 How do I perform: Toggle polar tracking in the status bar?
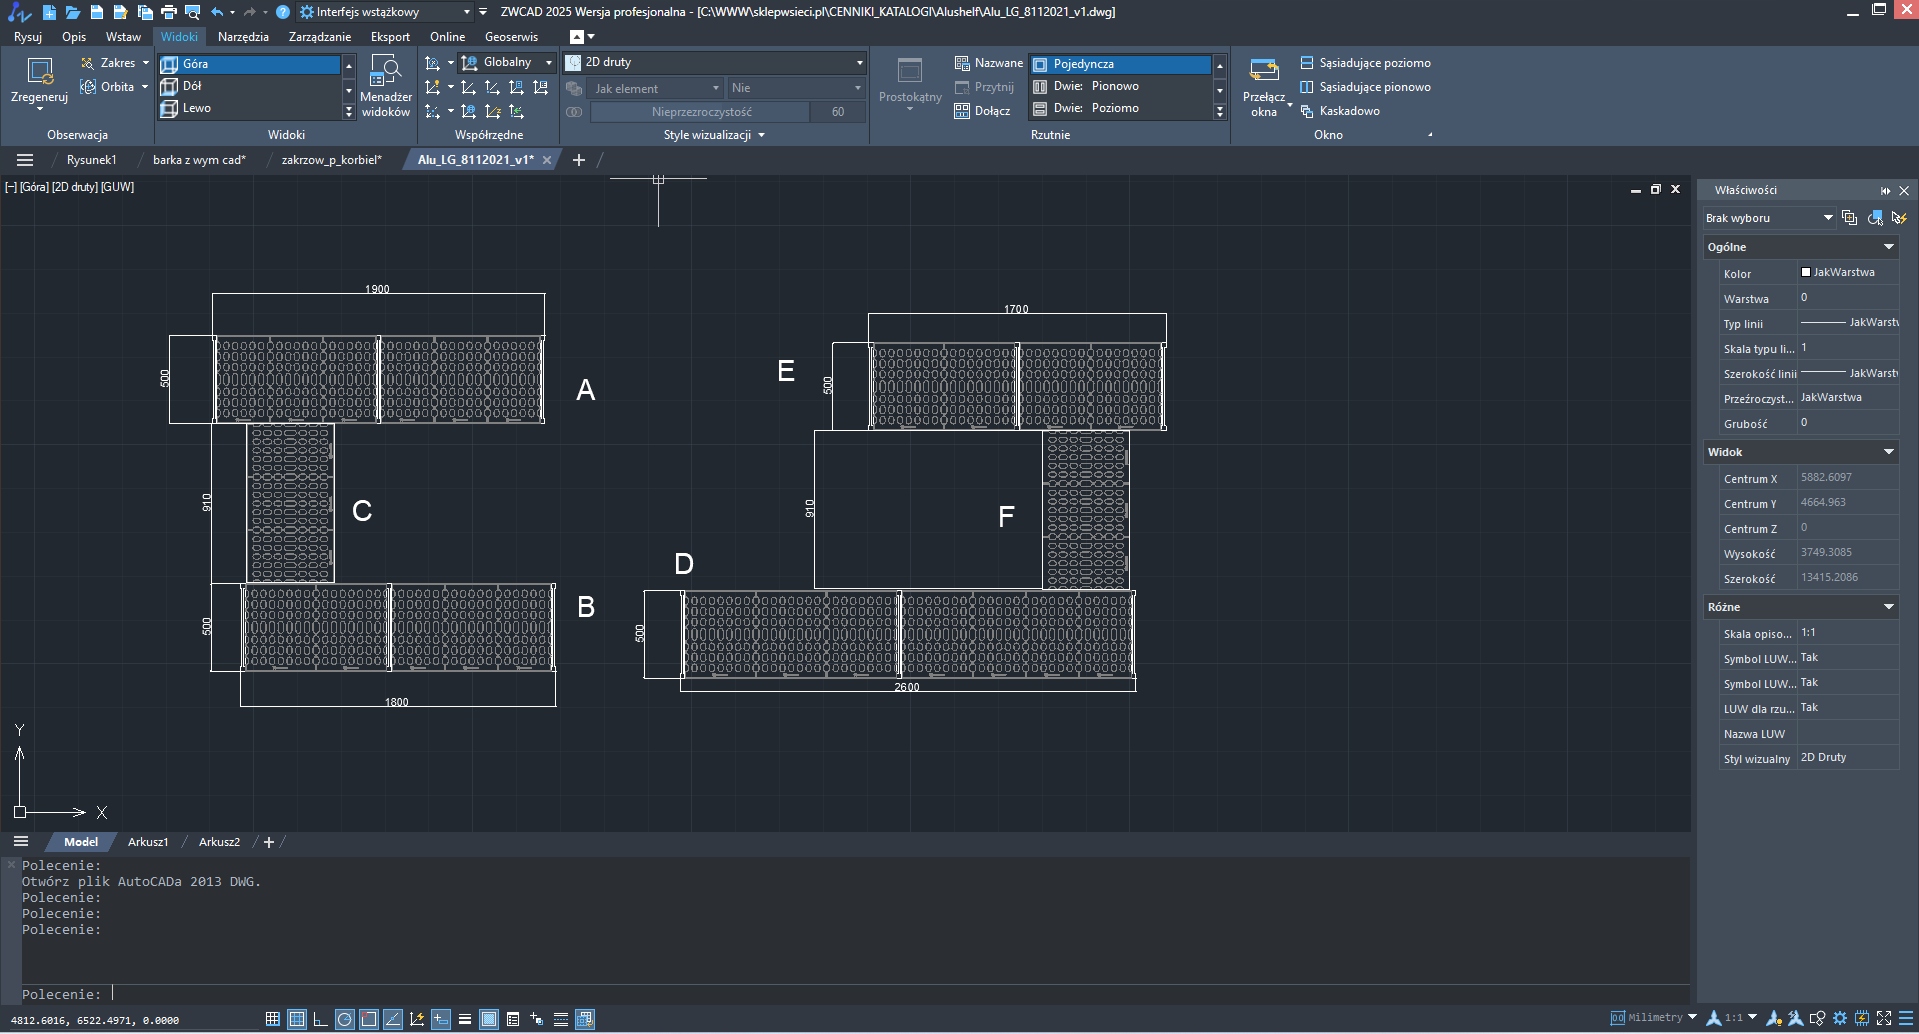(x=344, y=1019)
